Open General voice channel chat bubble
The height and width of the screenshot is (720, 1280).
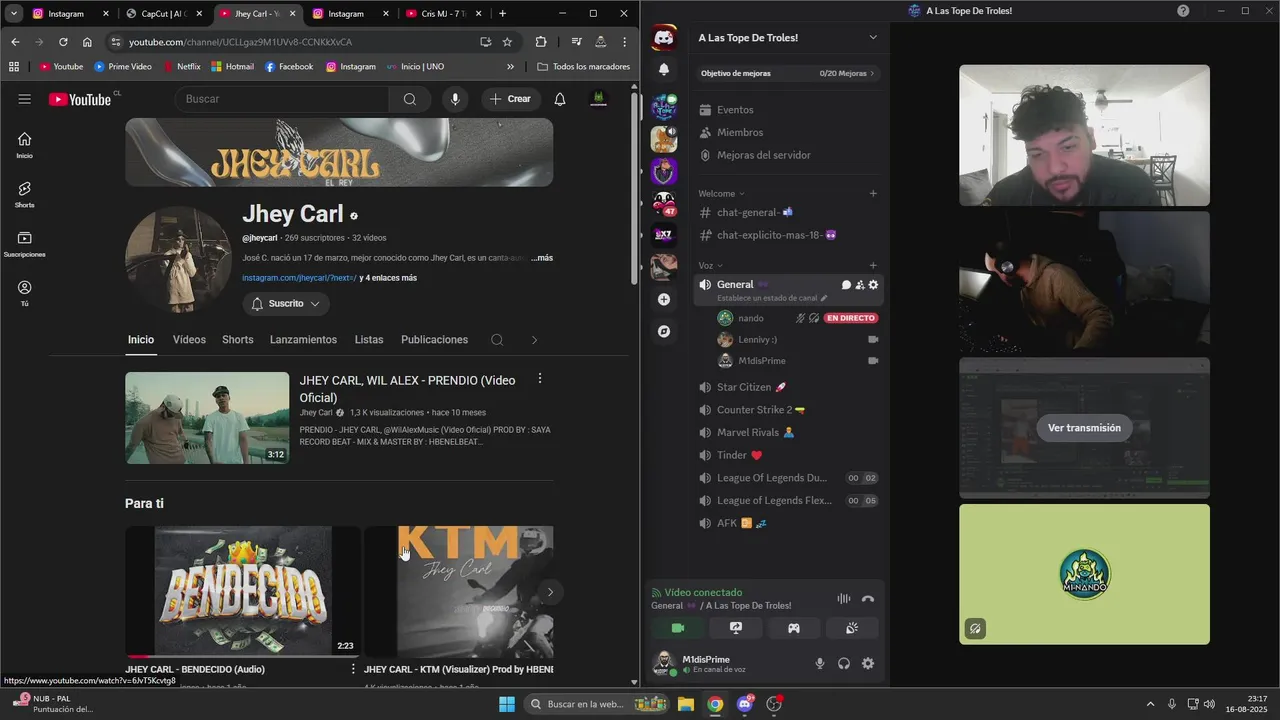coord(846,285)
